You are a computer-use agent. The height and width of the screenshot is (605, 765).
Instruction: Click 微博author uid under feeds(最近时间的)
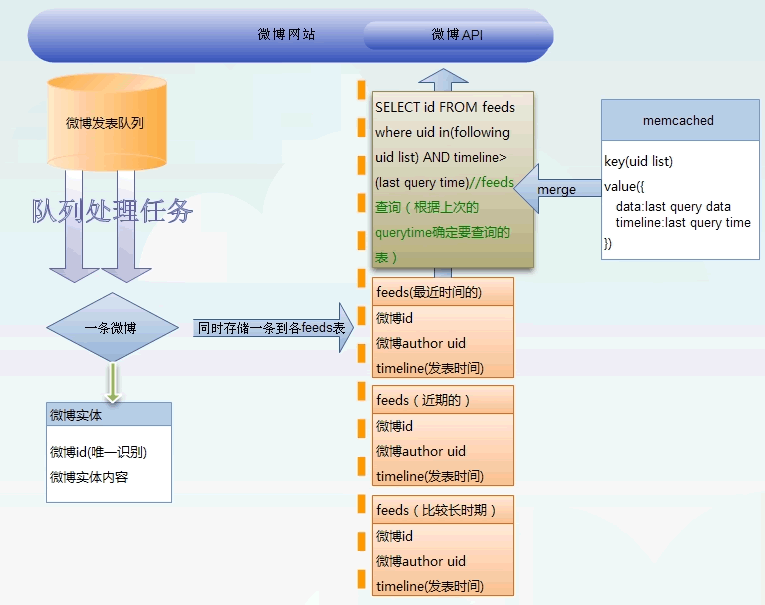coord(421,343)
